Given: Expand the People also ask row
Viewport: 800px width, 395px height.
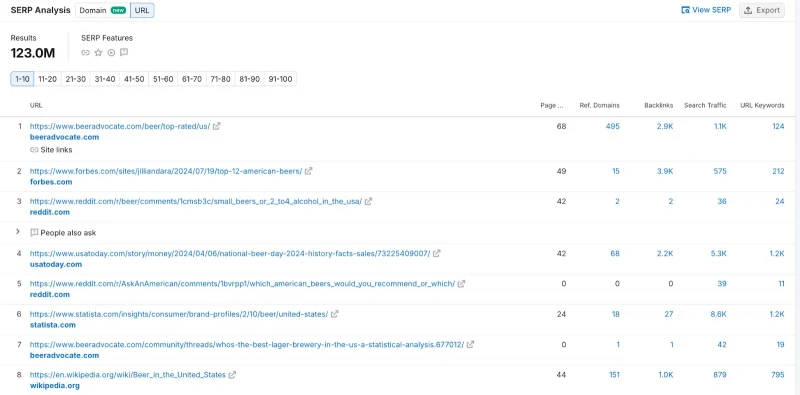Looking at the screenshot, I should pyautogui.click(x=18, y=232).
